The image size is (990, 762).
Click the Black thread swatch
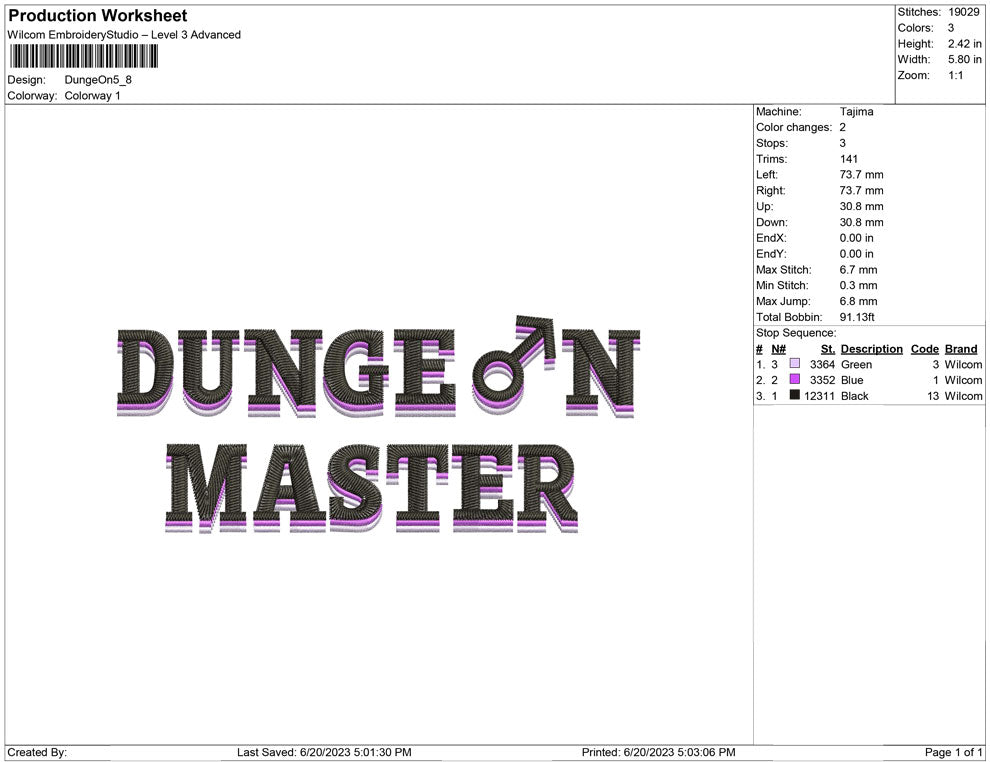tap(794, 395)
